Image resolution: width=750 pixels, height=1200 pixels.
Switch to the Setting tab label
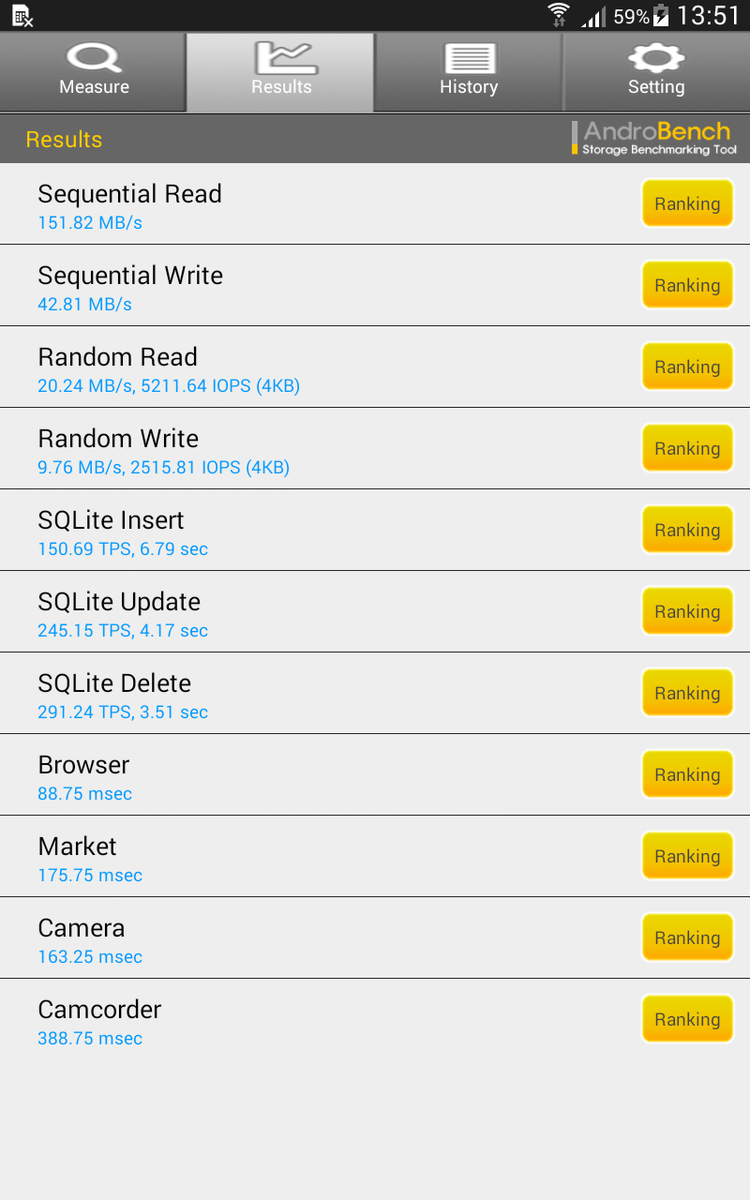click(656, 88)
